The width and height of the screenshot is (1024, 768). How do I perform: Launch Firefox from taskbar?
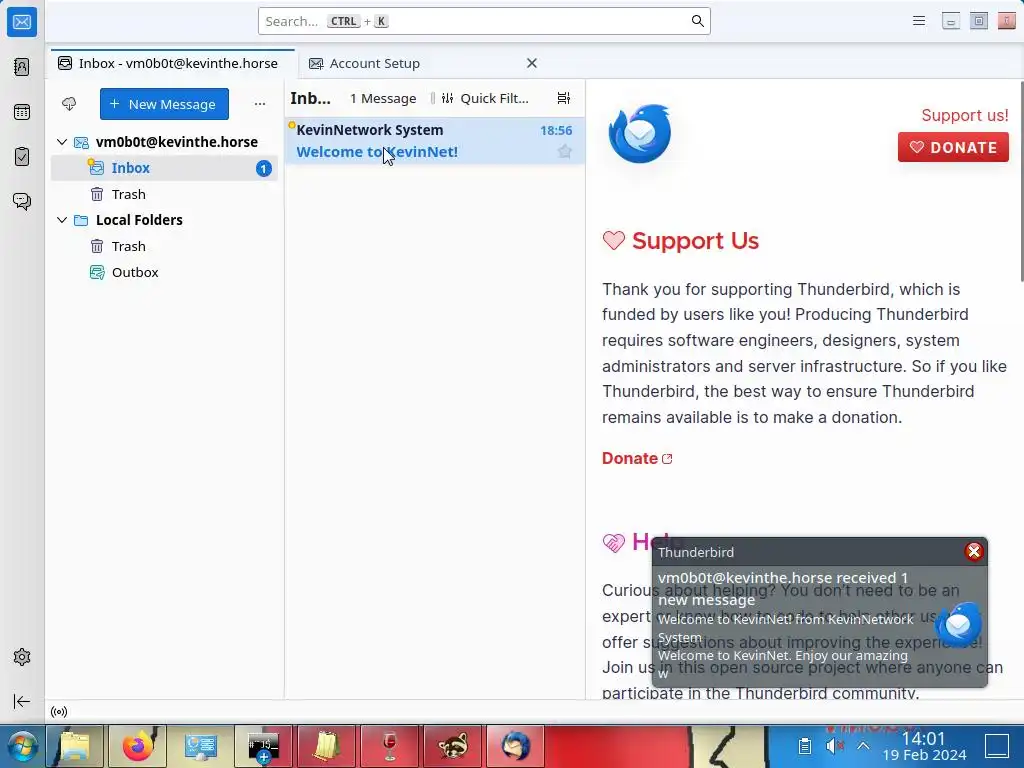click(x=138, y=746)
